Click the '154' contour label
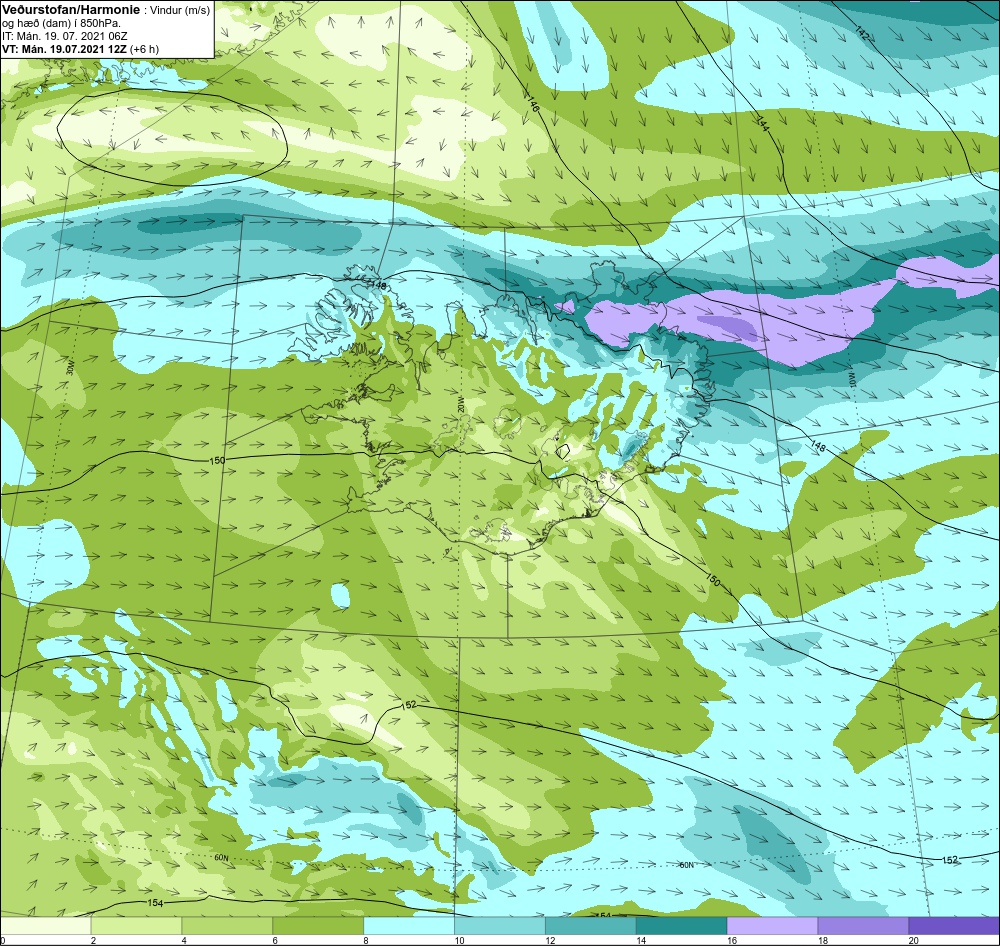The image size is (1000, 946). [x=155, y=903]
